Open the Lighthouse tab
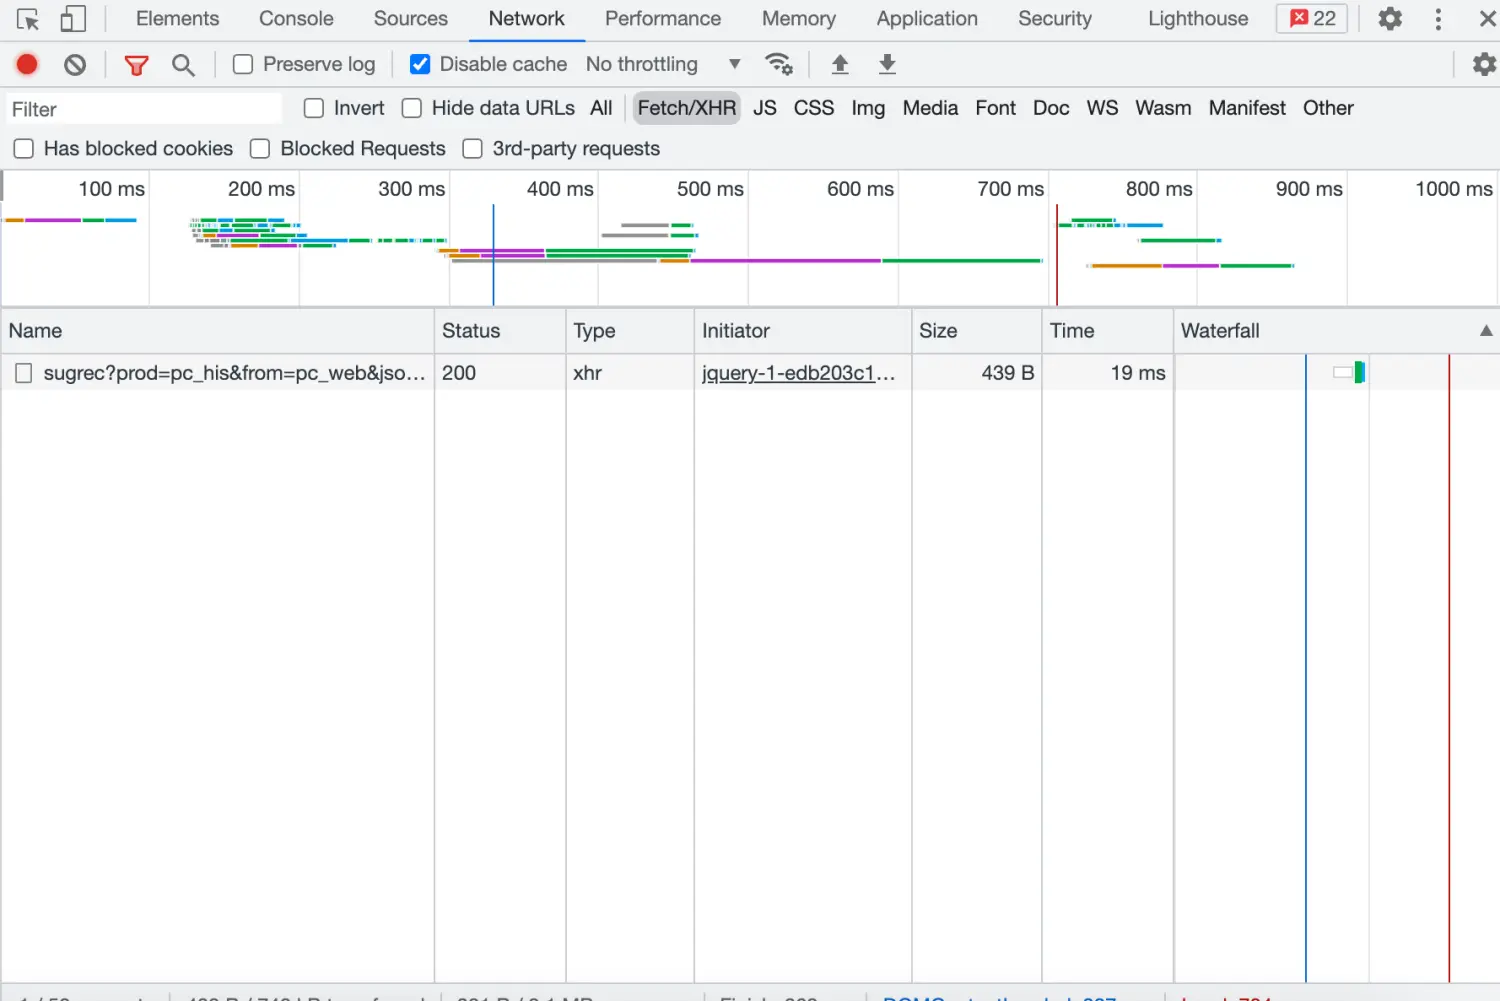 coord(1198,19)
